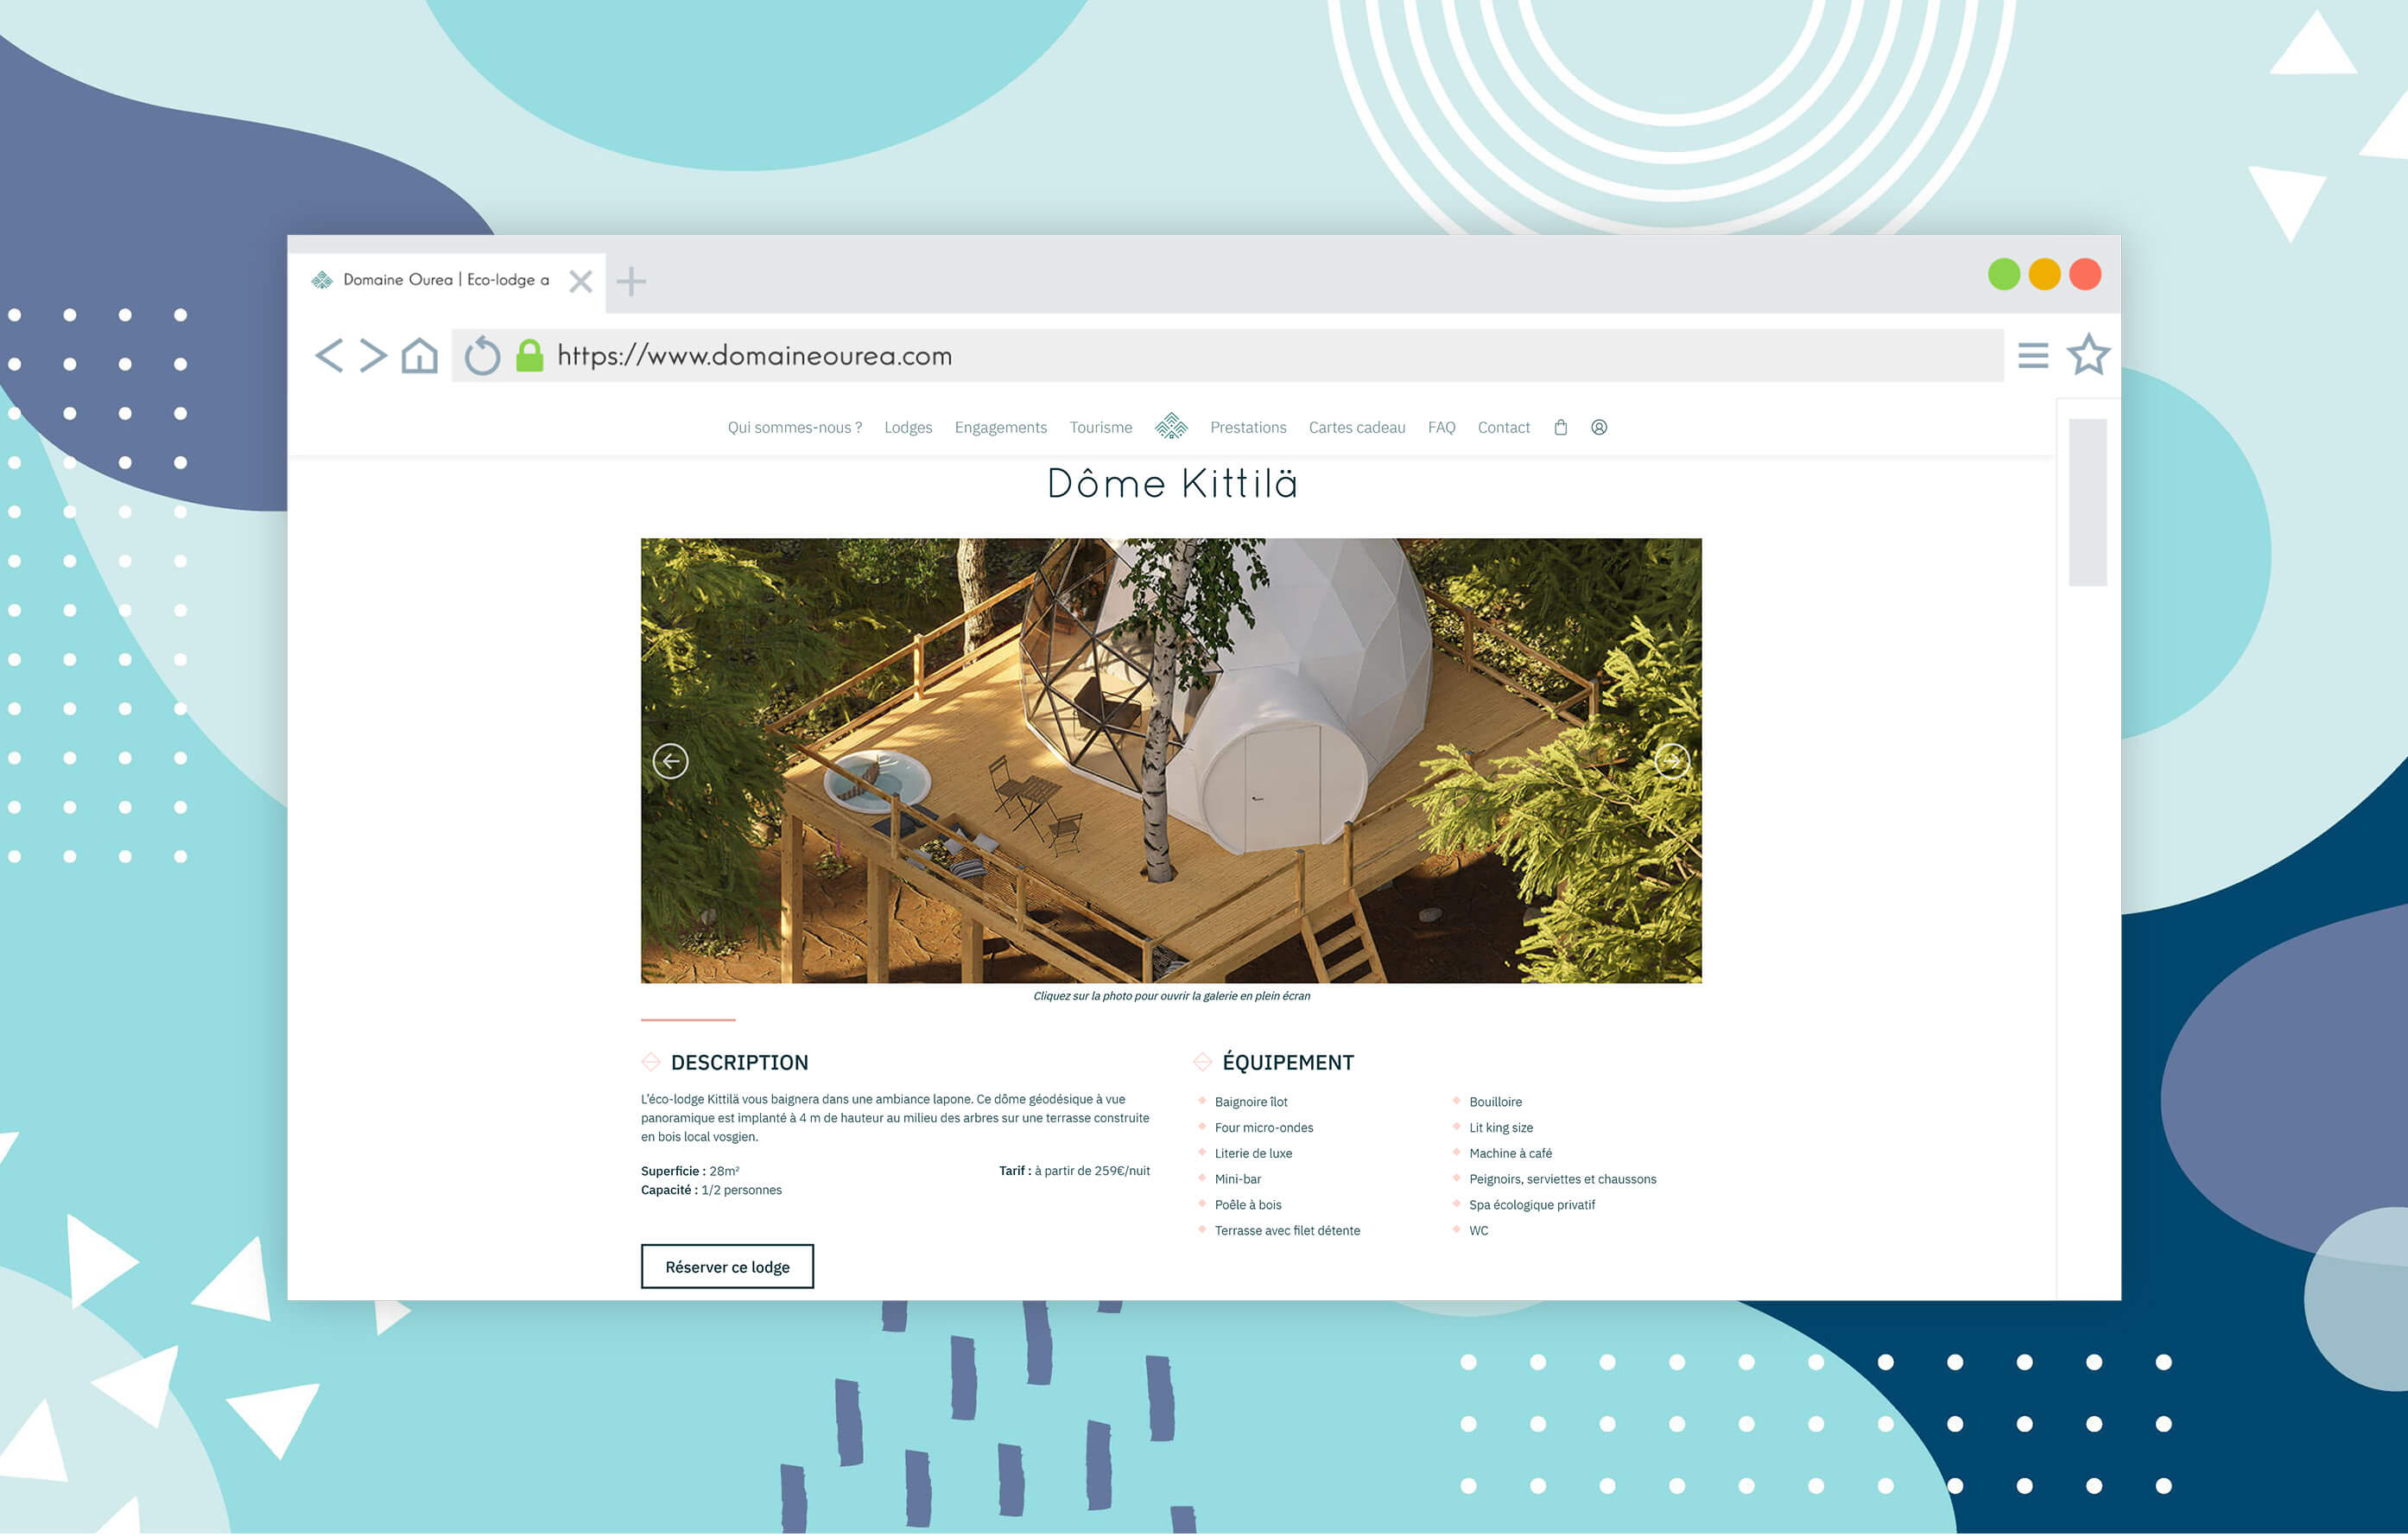Click 'Four micro-ondes' equipment item
Screen dimensions: 2408x1537
1264,1130
